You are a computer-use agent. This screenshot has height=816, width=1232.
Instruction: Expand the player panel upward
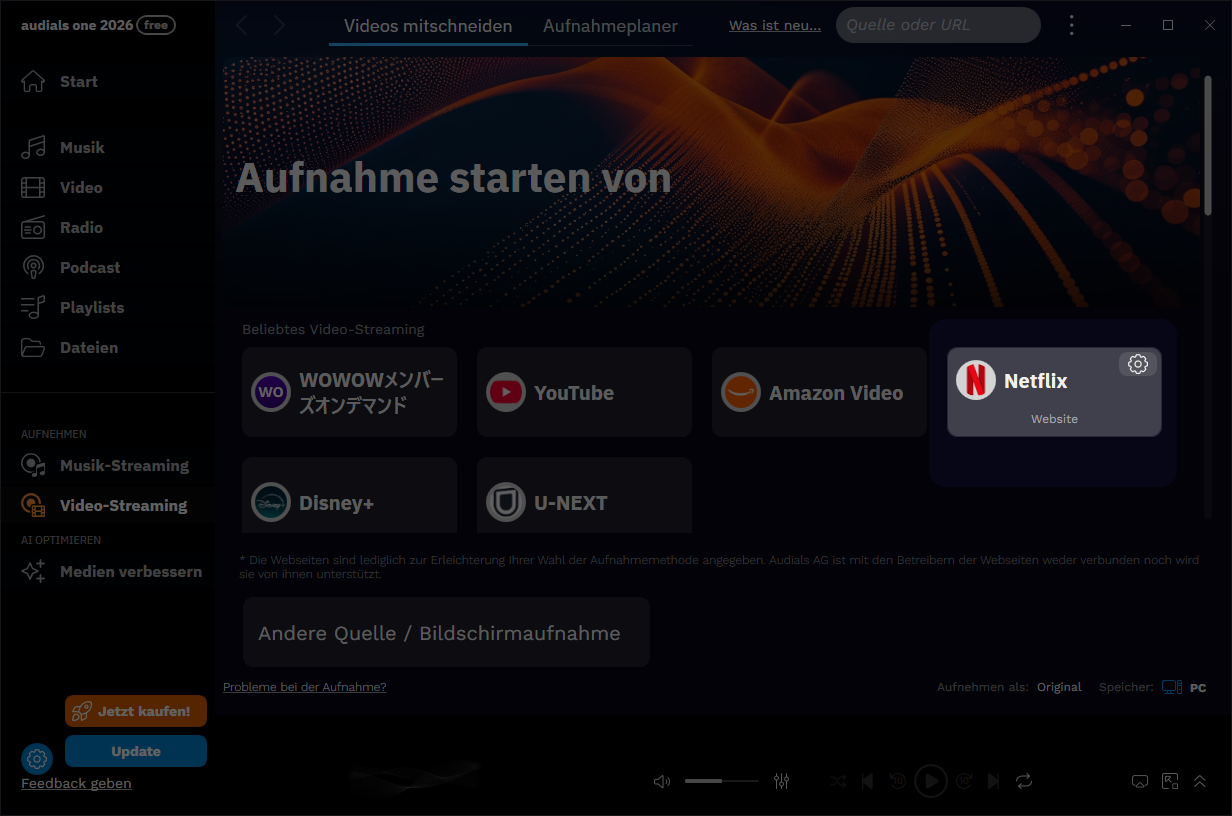1200,781
